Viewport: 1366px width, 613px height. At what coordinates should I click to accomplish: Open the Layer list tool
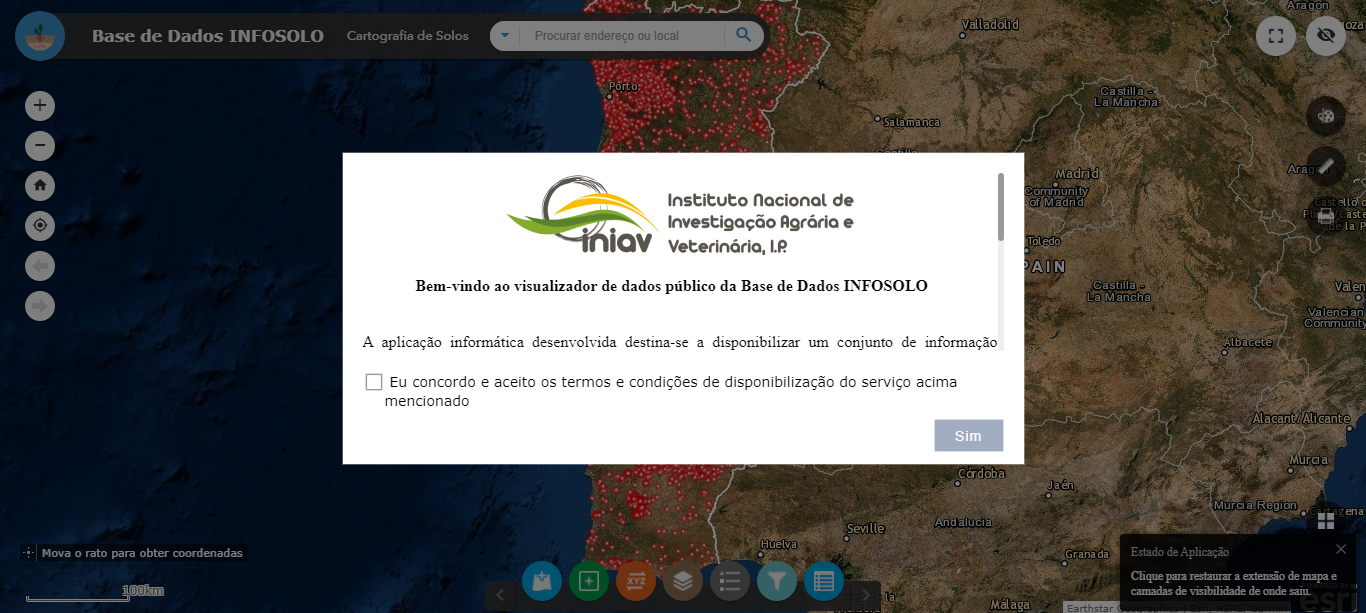tap(683, 581)
